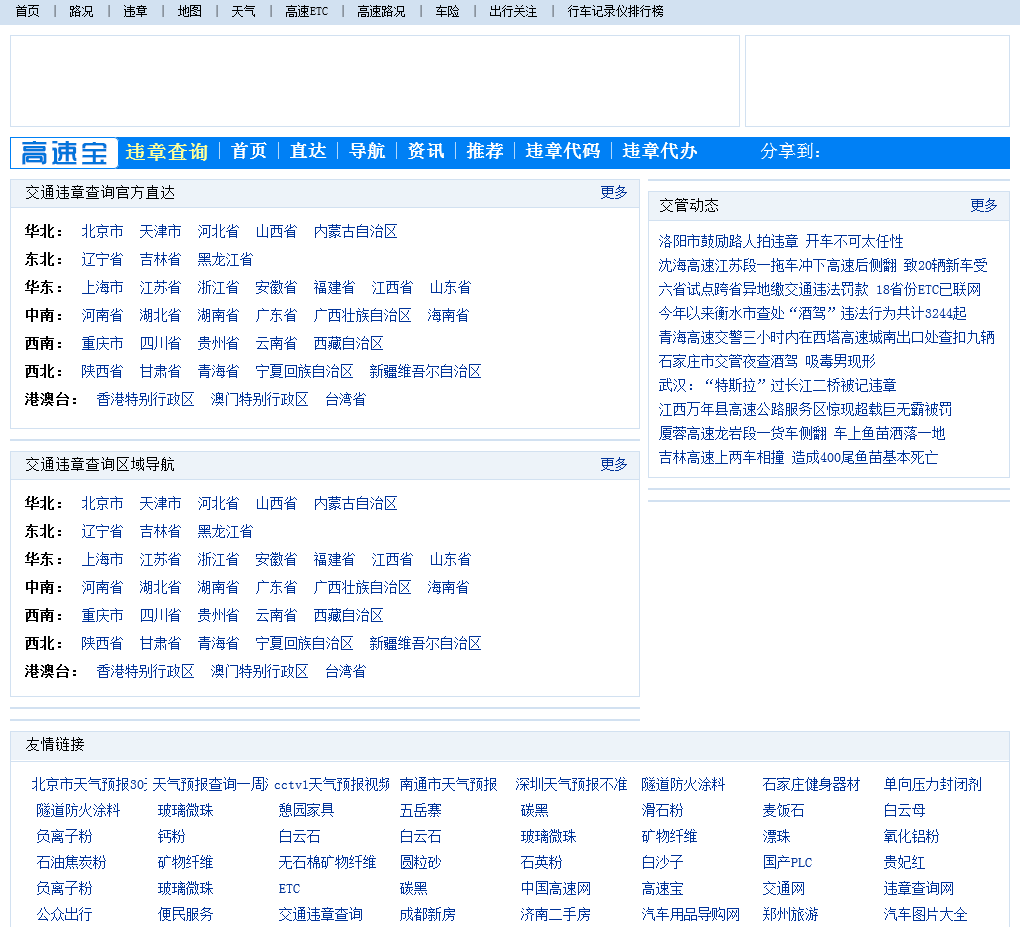This screenshot has width=1020, height=927.
Task: Open friend link 憩园家具
Action: (x=306, y=811)
